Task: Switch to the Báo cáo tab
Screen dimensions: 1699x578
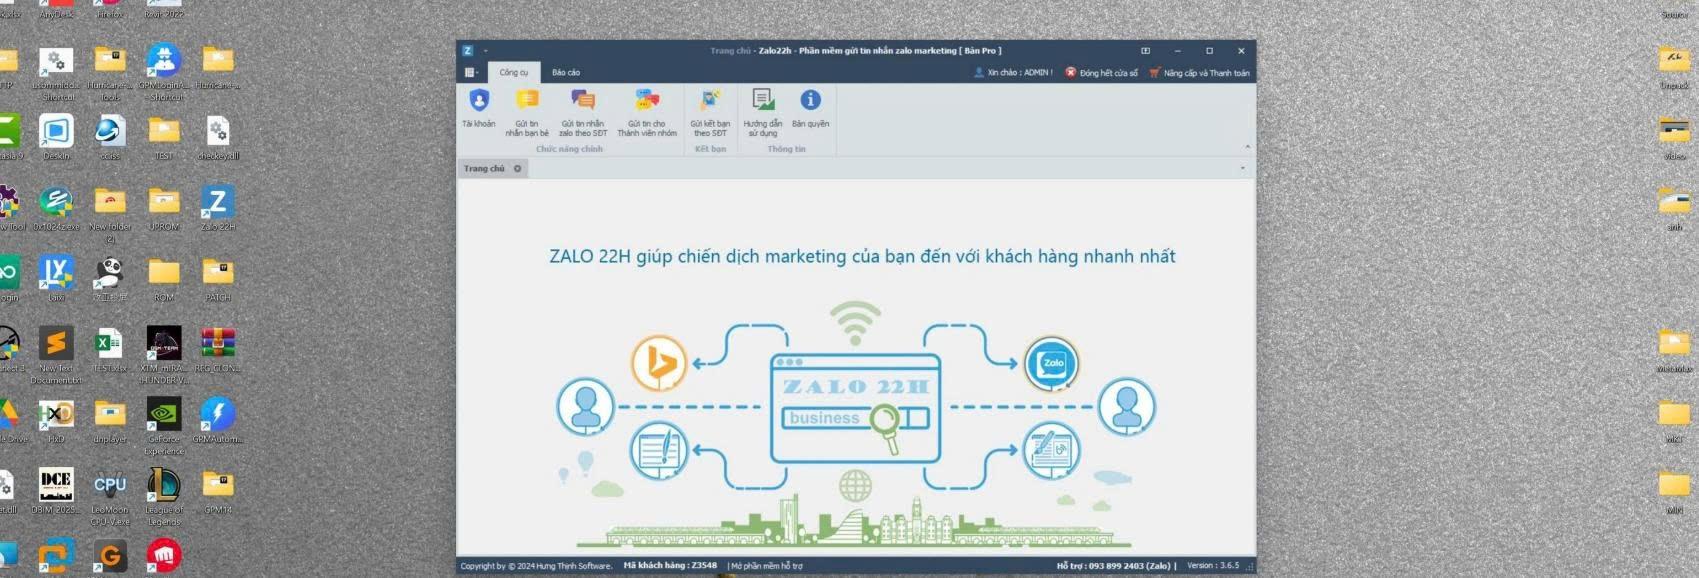Action: [x=566, y=73]
